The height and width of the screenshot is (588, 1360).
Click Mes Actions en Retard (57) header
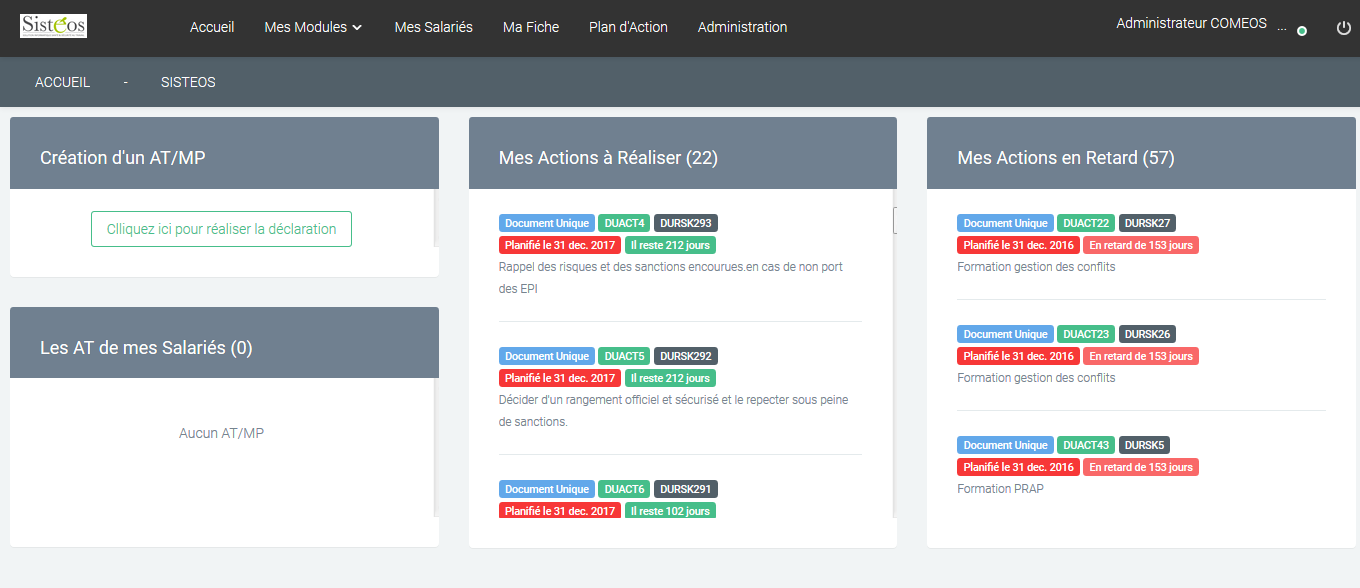(1141, 153)
